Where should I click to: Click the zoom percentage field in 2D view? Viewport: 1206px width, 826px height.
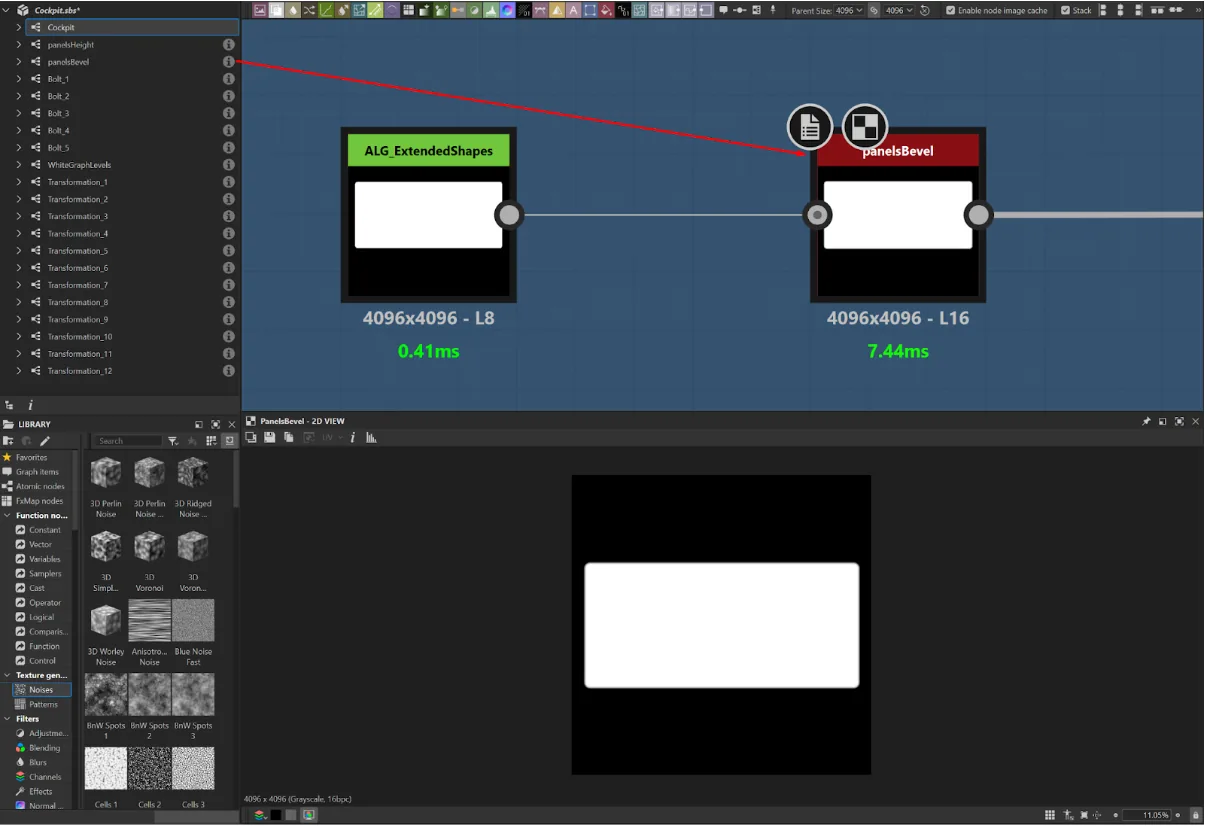1146,815
